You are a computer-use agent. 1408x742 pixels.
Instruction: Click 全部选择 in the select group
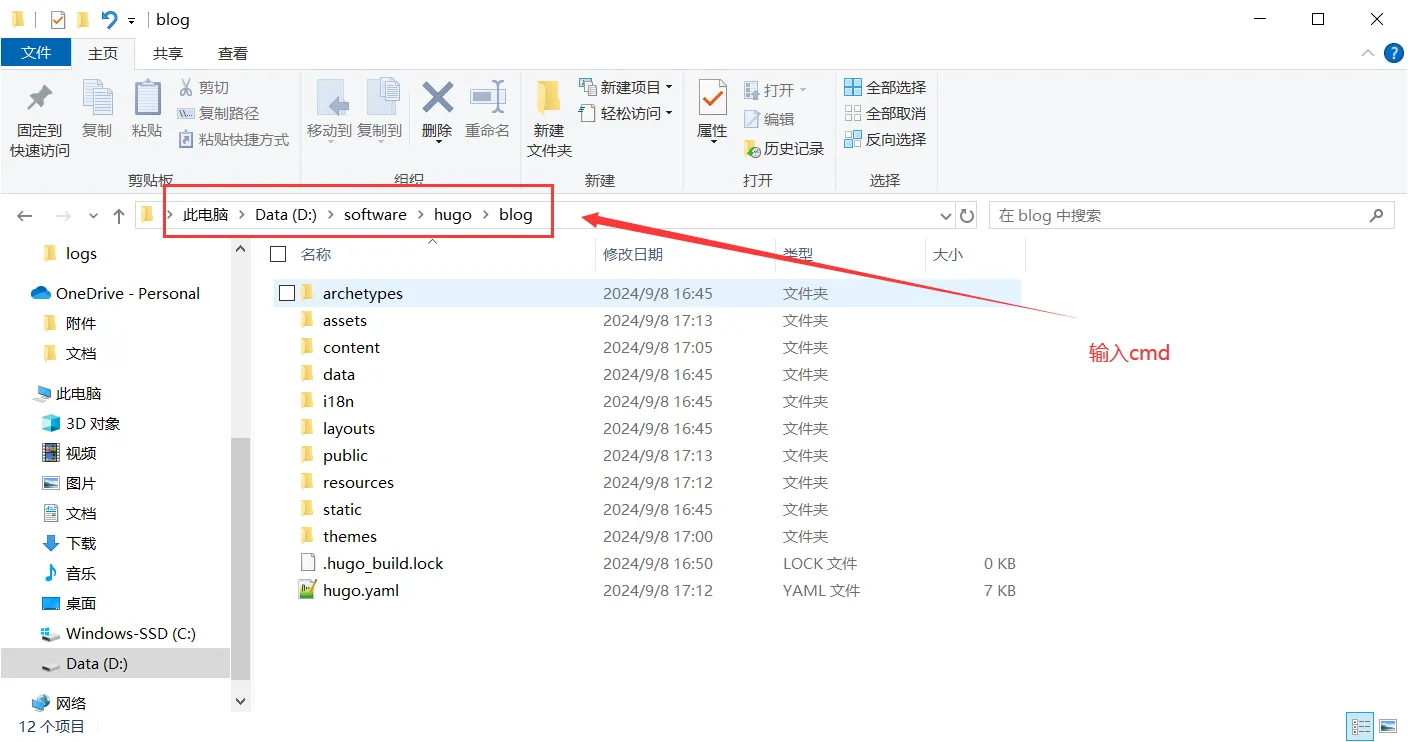pos(885,88)
